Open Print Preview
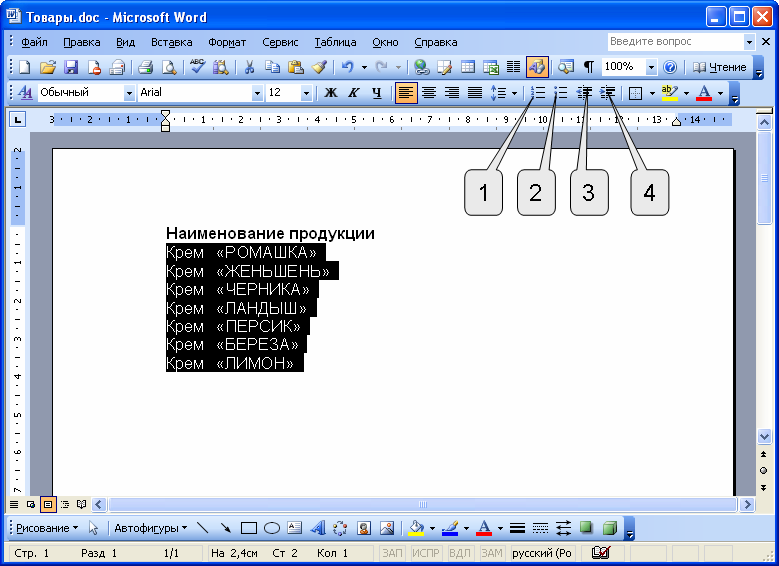The width and height of the screenshot is (779, 566). pos(169,67)
